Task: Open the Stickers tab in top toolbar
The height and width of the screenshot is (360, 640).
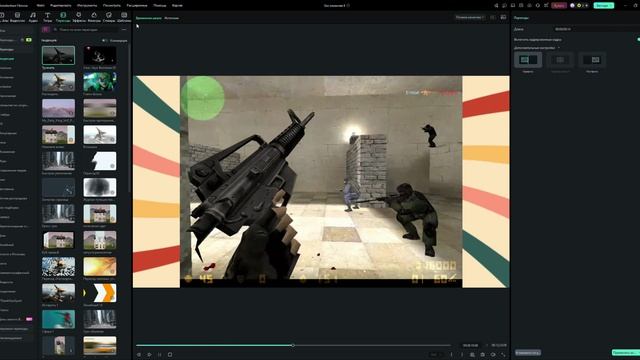Action: point(109,17)
